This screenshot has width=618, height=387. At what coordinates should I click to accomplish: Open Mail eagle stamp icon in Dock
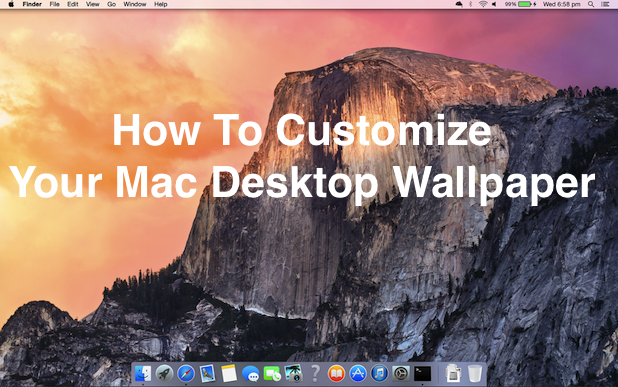(207, 373)
